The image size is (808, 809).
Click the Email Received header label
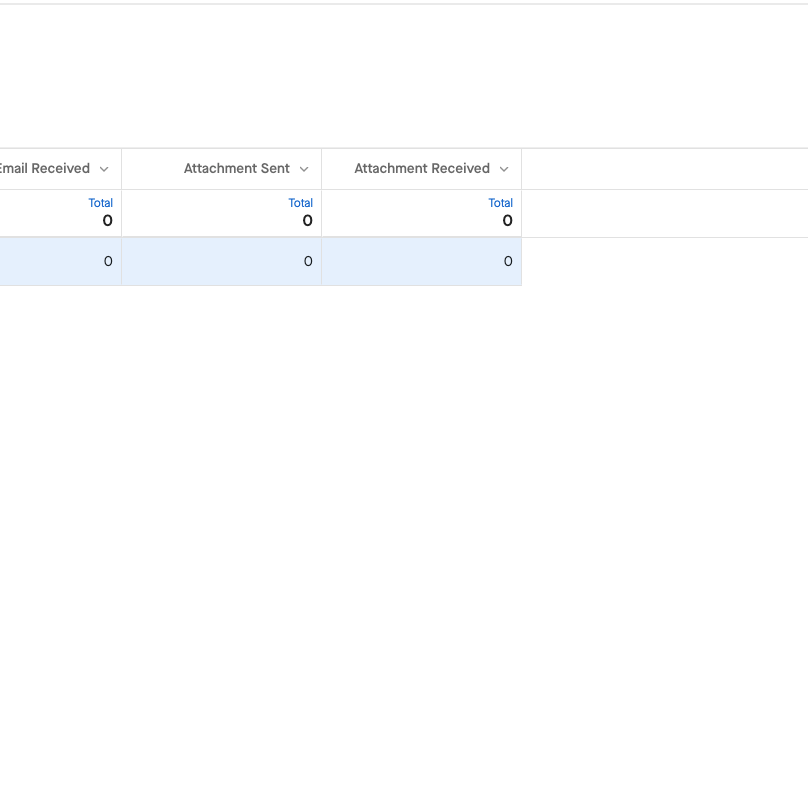[x=45, y=169]
